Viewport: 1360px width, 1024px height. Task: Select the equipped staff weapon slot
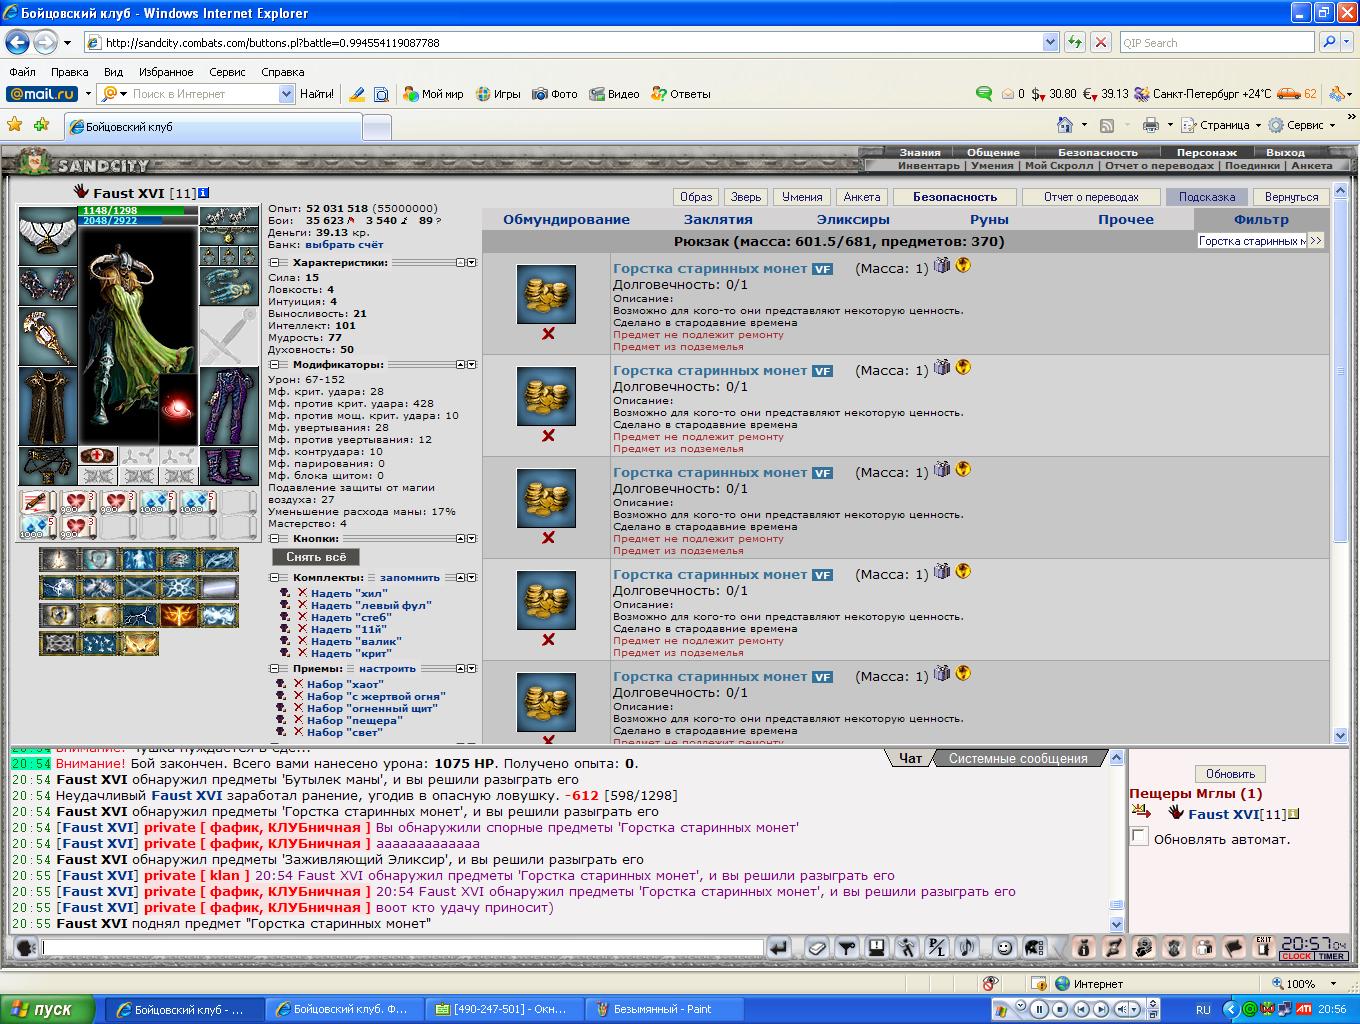[47, 336]
